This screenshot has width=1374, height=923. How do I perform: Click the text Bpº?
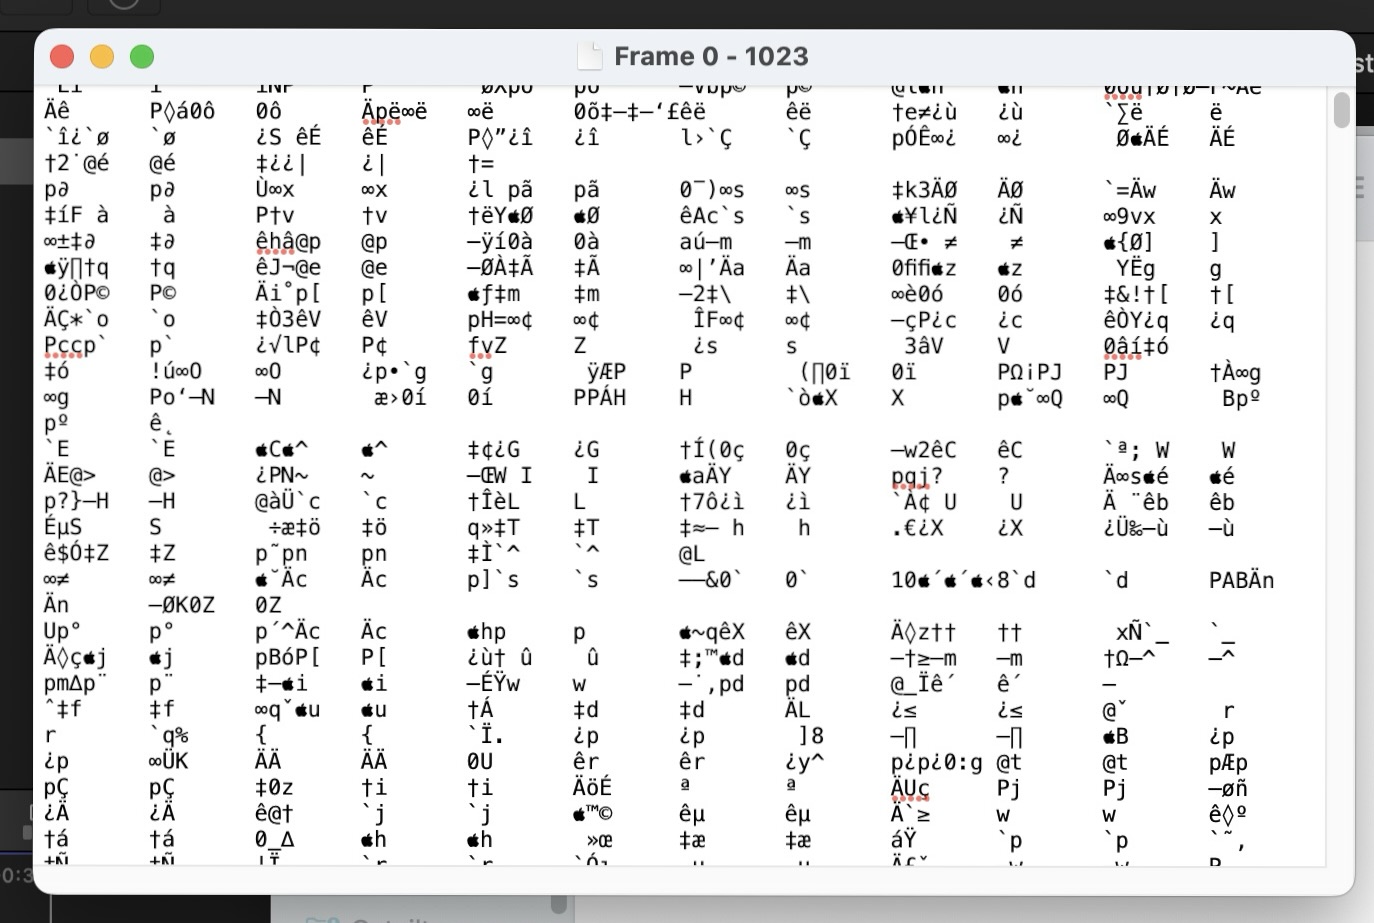pos(1241,398)
